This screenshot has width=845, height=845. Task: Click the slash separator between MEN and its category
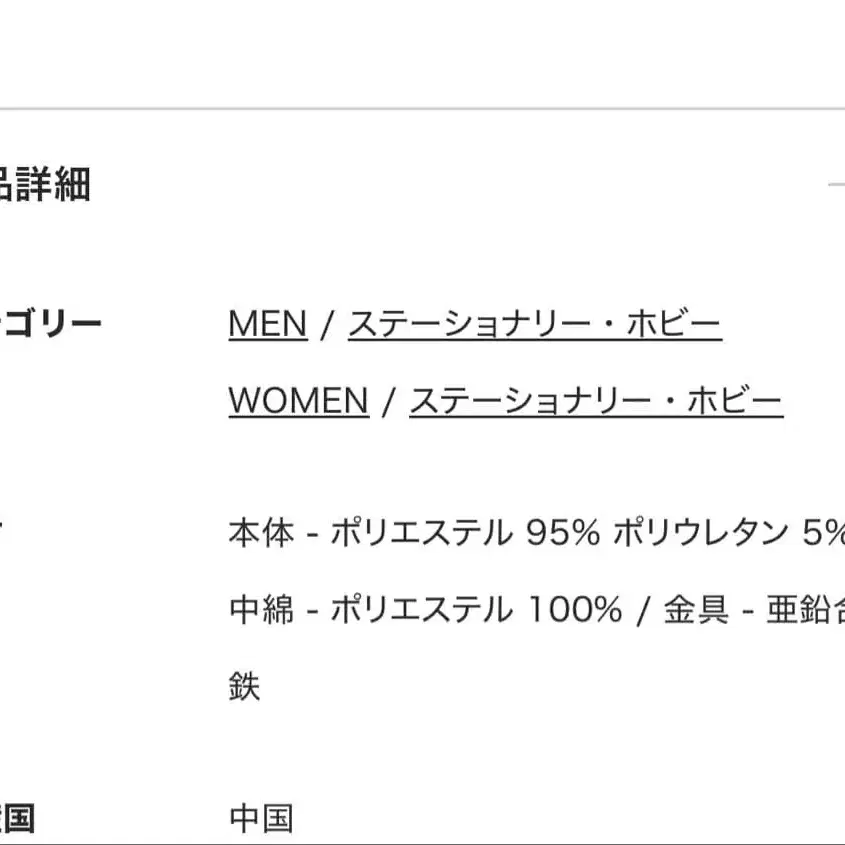tap(325, 322)
